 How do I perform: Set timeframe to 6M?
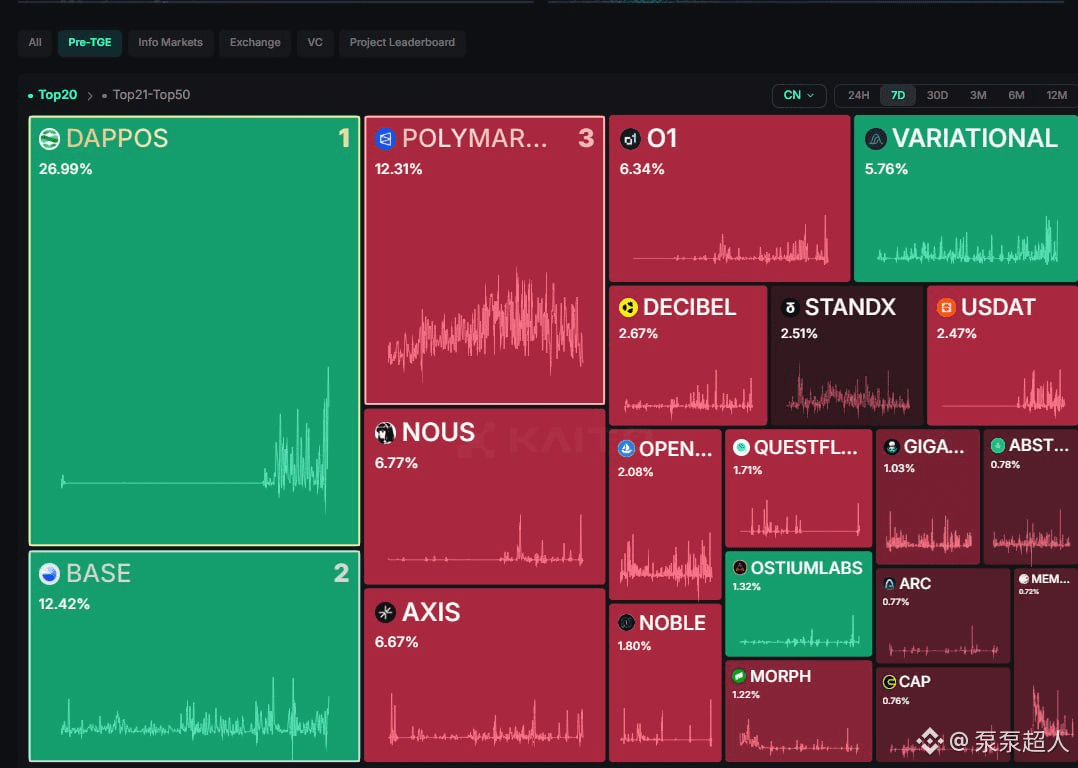click(x=1016, y=96)
